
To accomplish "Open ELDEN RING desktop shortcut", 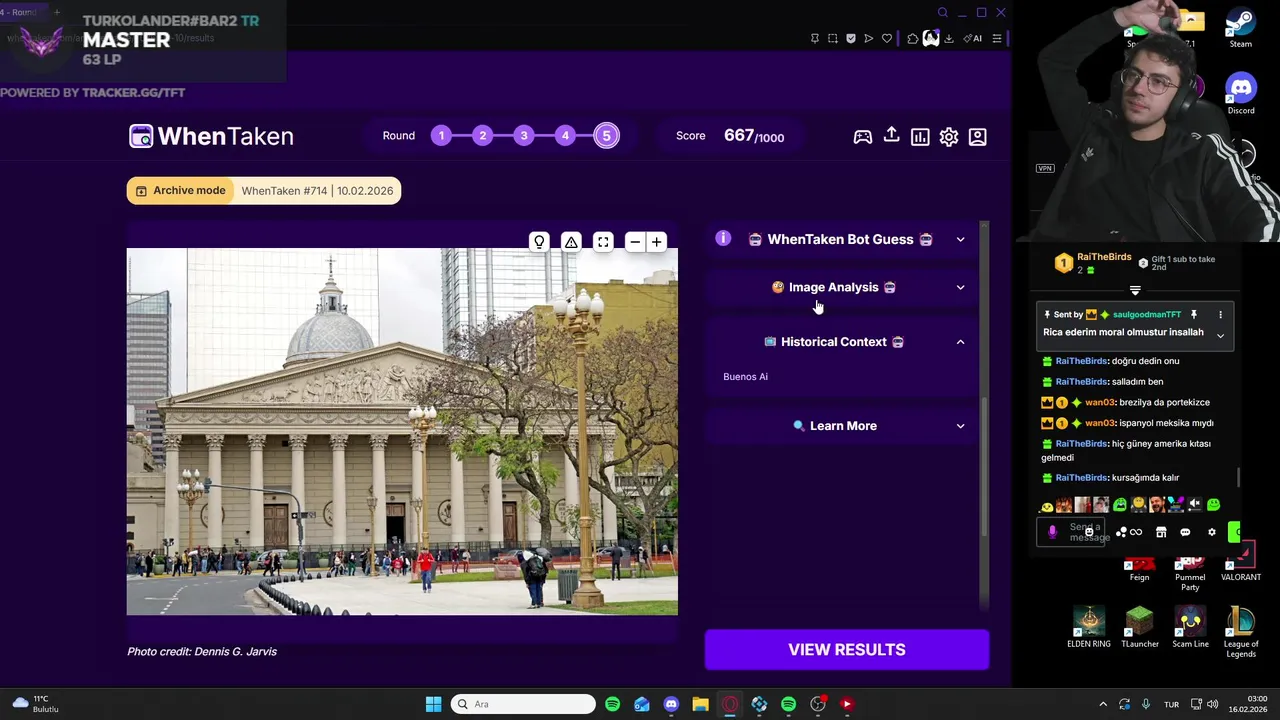I will tap(1089, 627).
